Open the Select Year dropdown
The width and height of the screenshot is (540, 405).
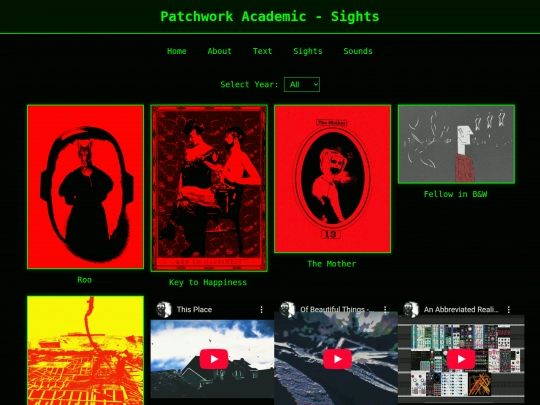[302, 84]
